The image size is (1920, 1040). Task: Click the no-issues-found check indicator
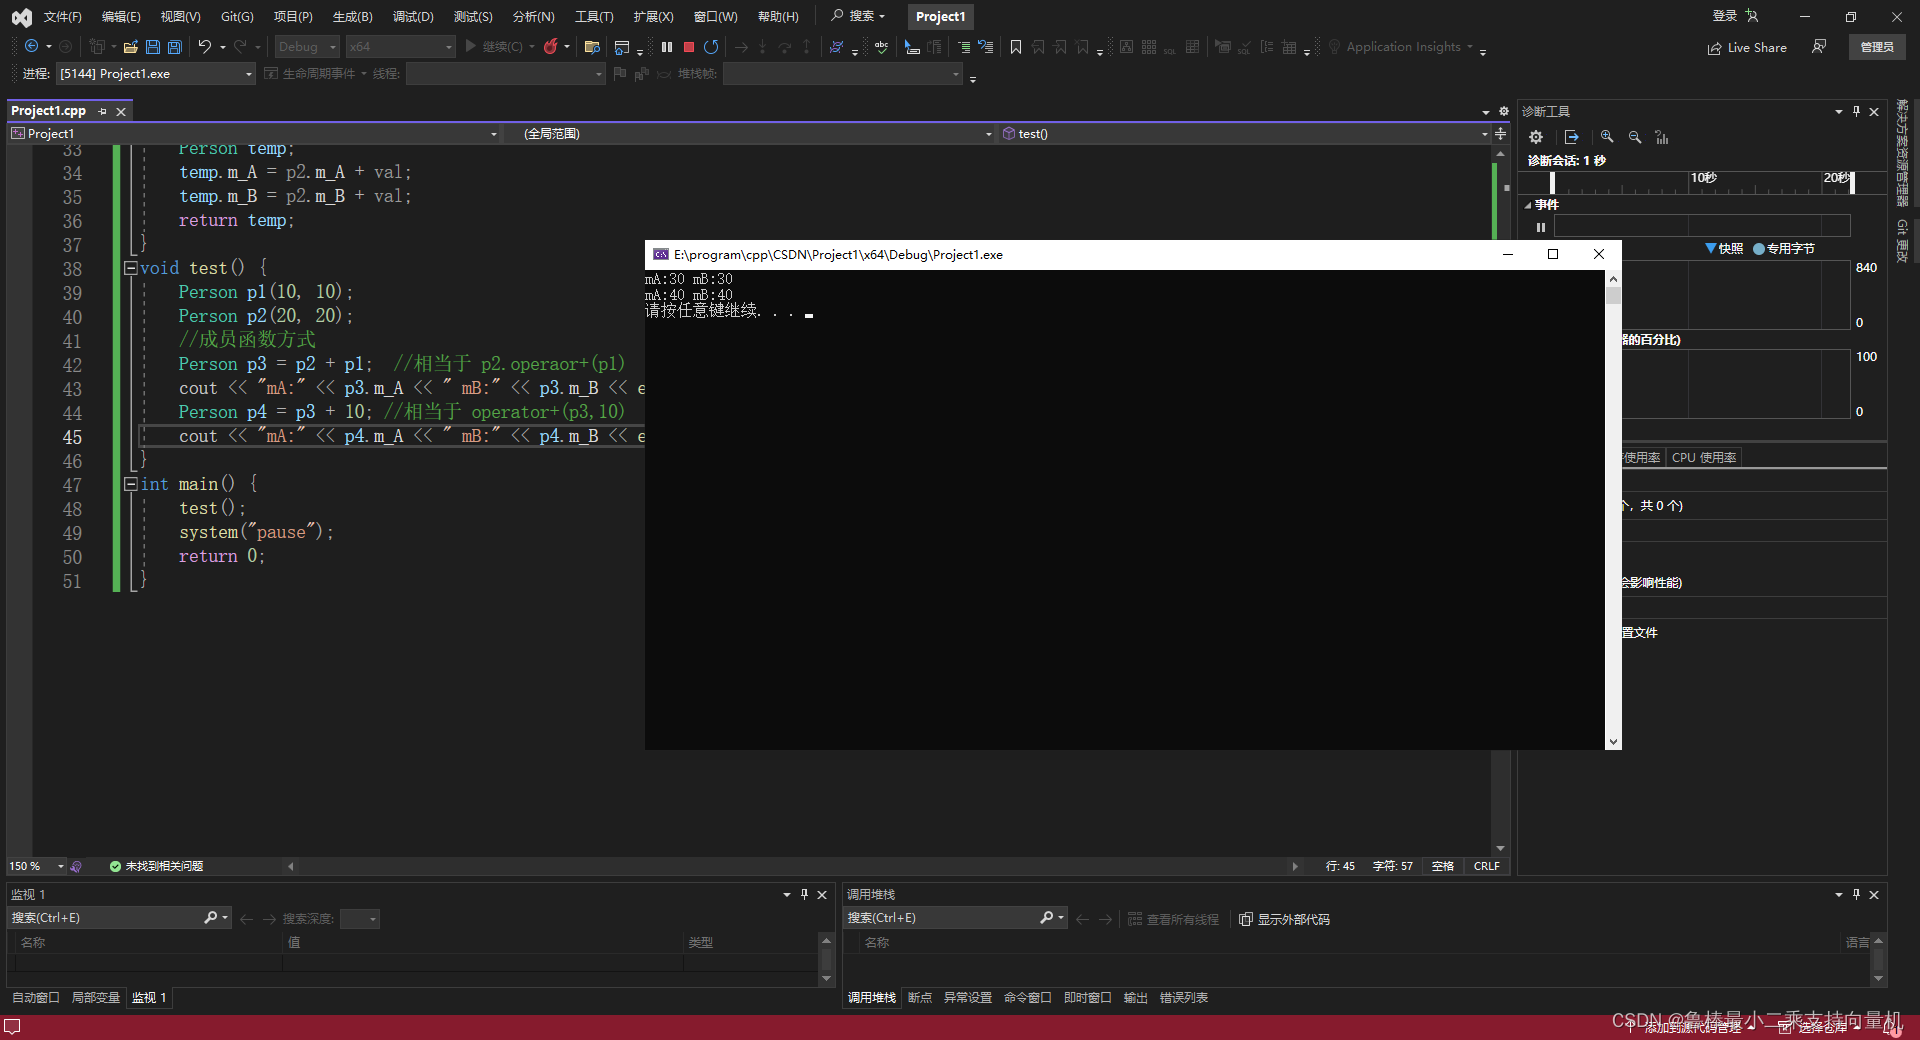click(156, 866)
